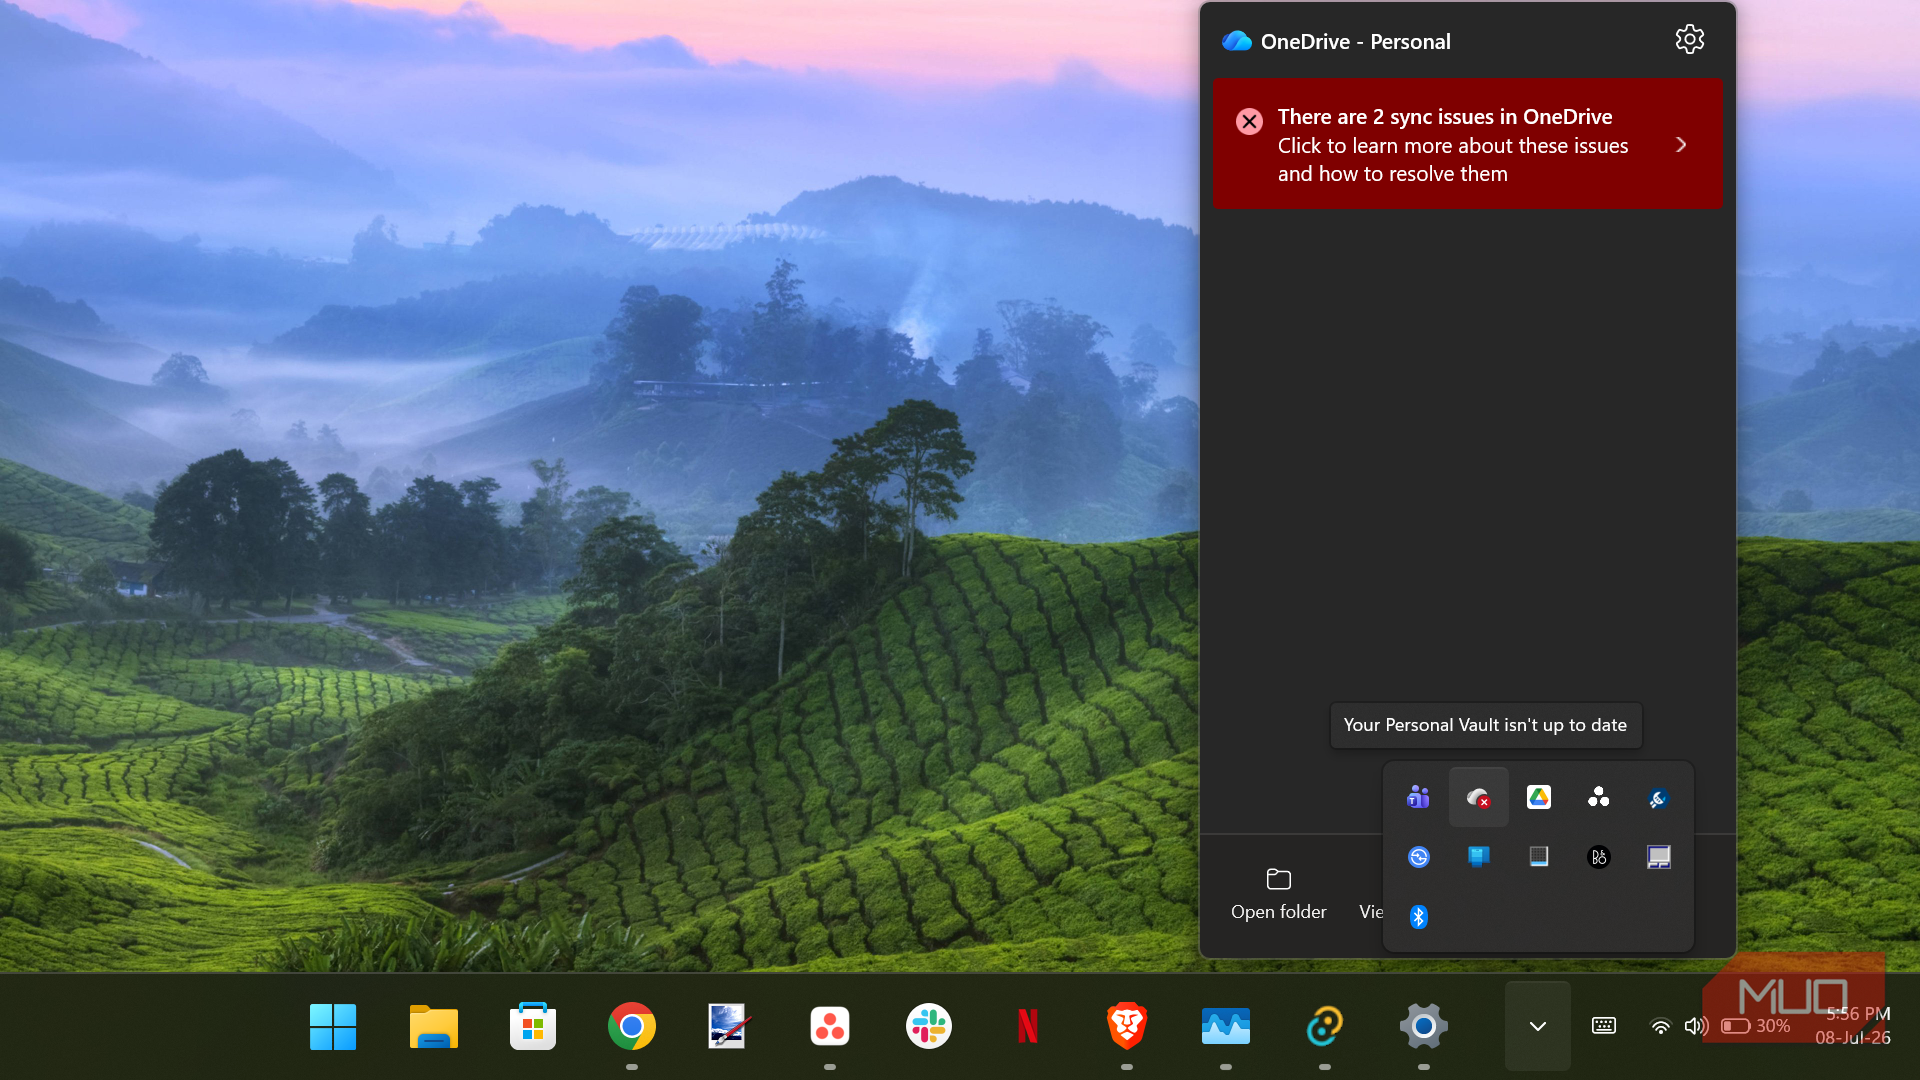
Task: Open Phone Link tray icon
Action: [x=1478, y=857]
